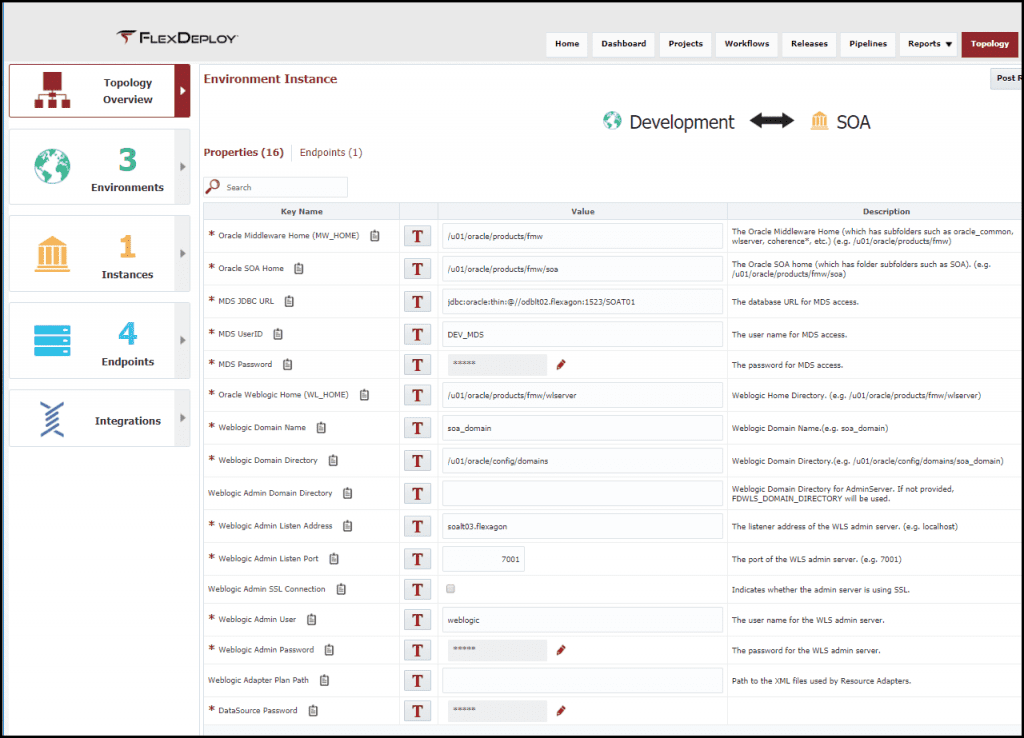This screenshot has height=738, width=1024.
Task: Go to the Dashboard page
Action: 623,44
